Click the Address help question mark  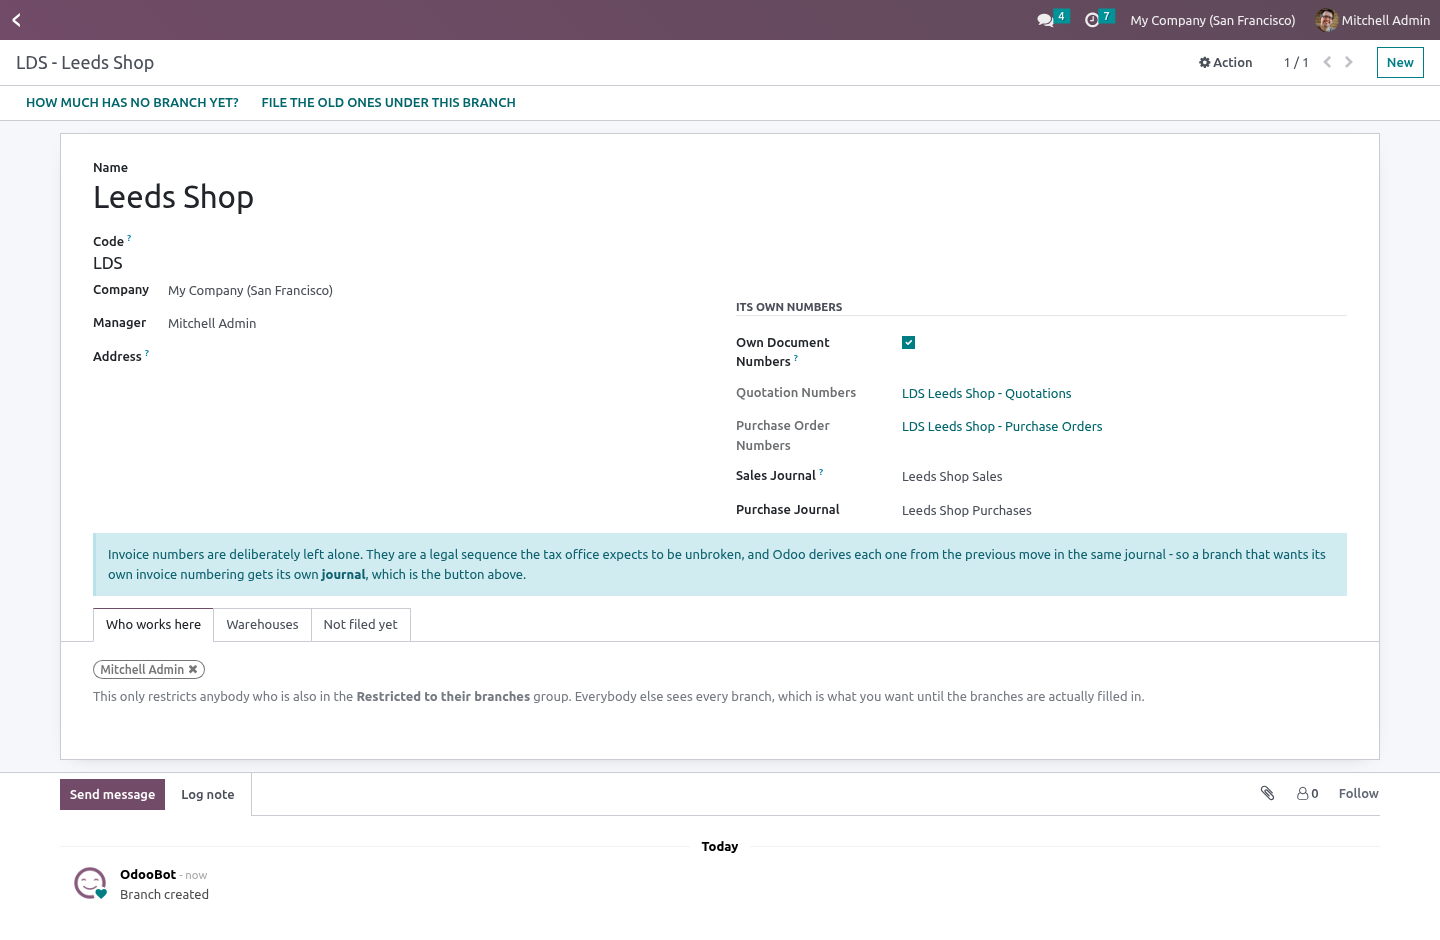pos(147,353)
